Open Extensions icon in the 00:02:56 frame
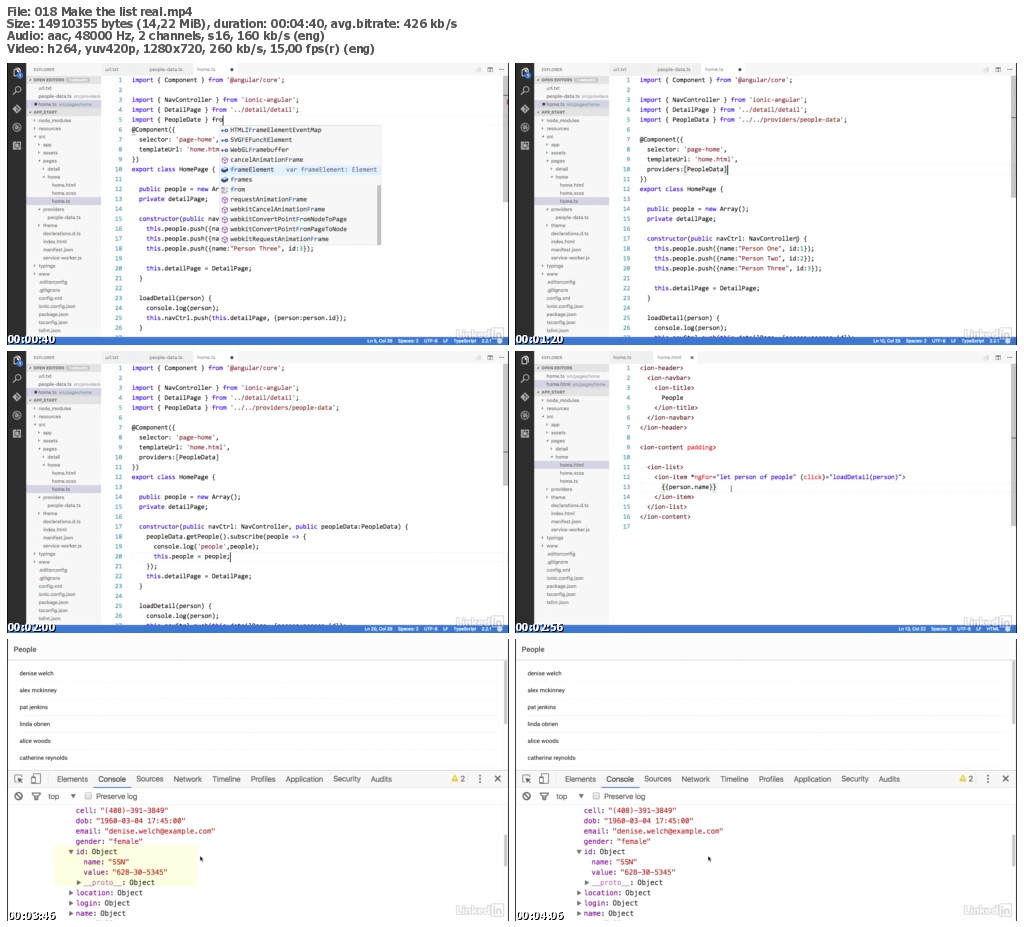The height and width of the screenshot is (927, 1024). click(x=525, y=433)
